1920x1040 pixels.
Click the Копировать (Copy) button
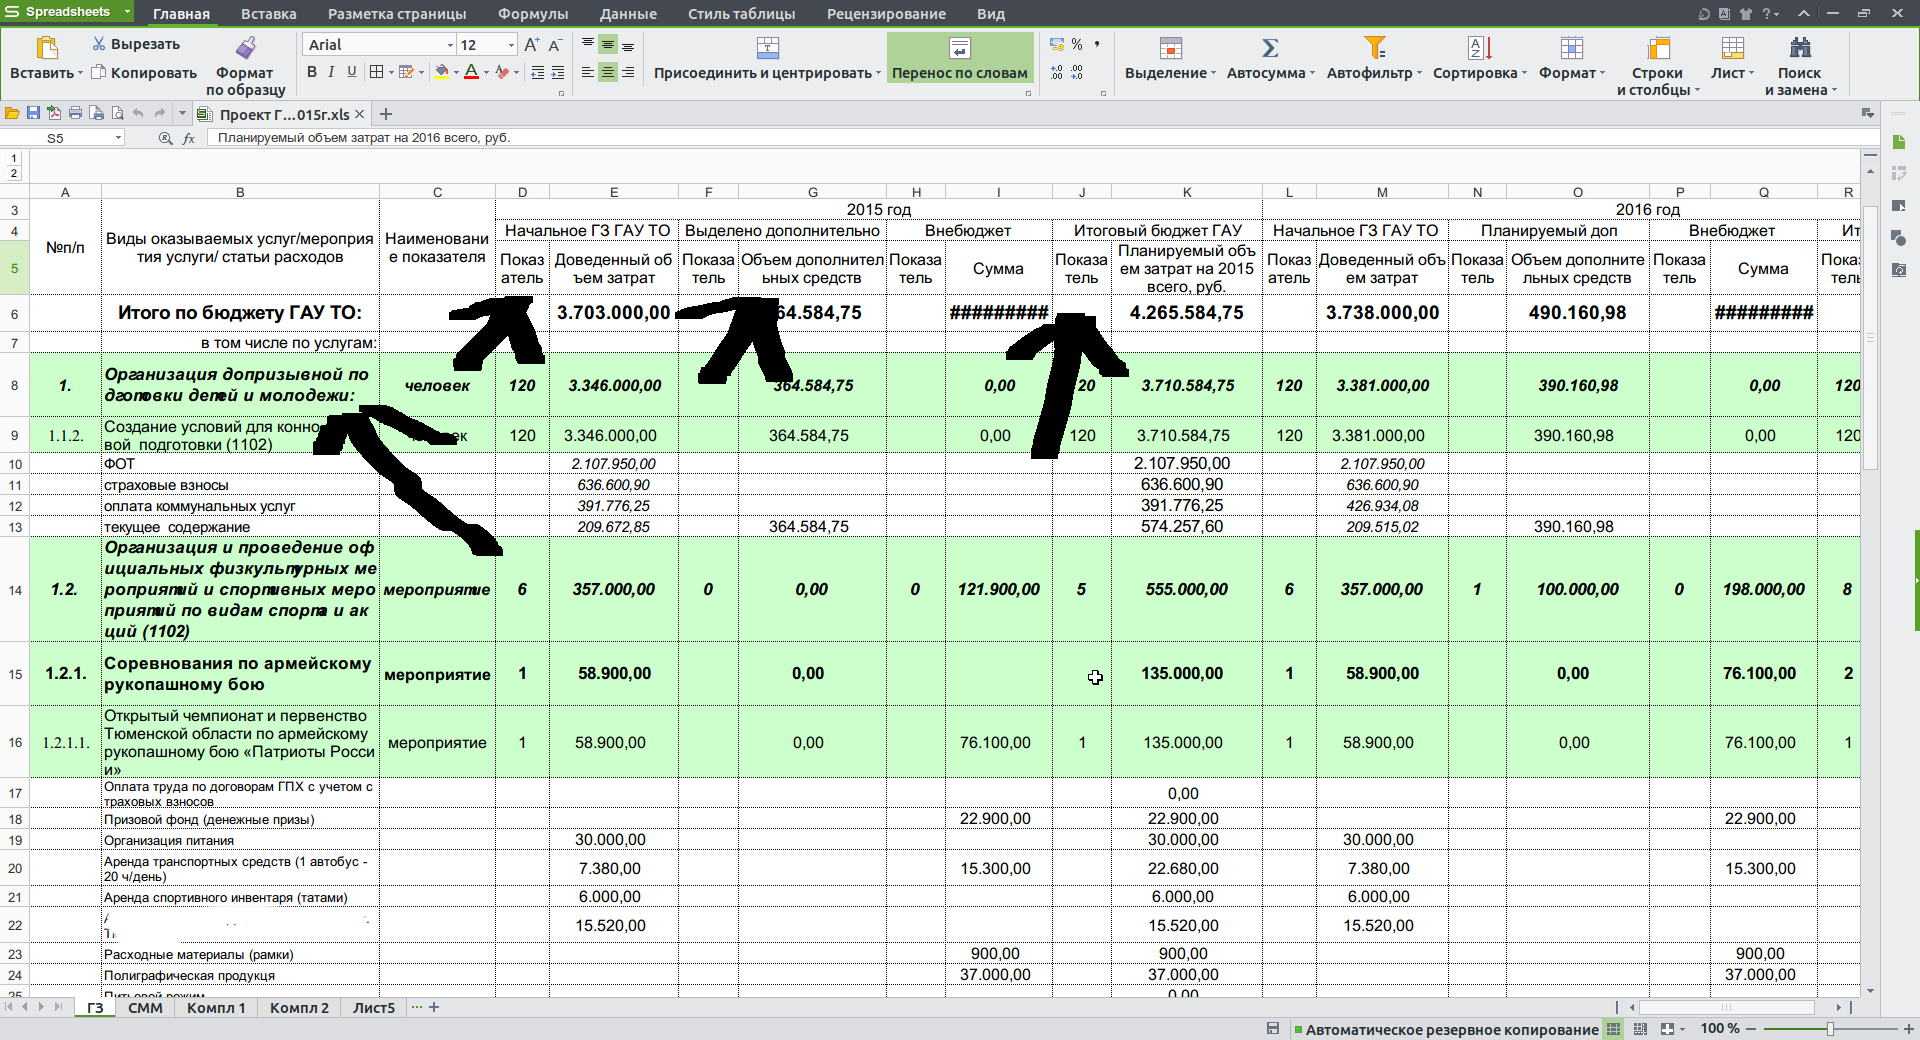pos(144,72)
